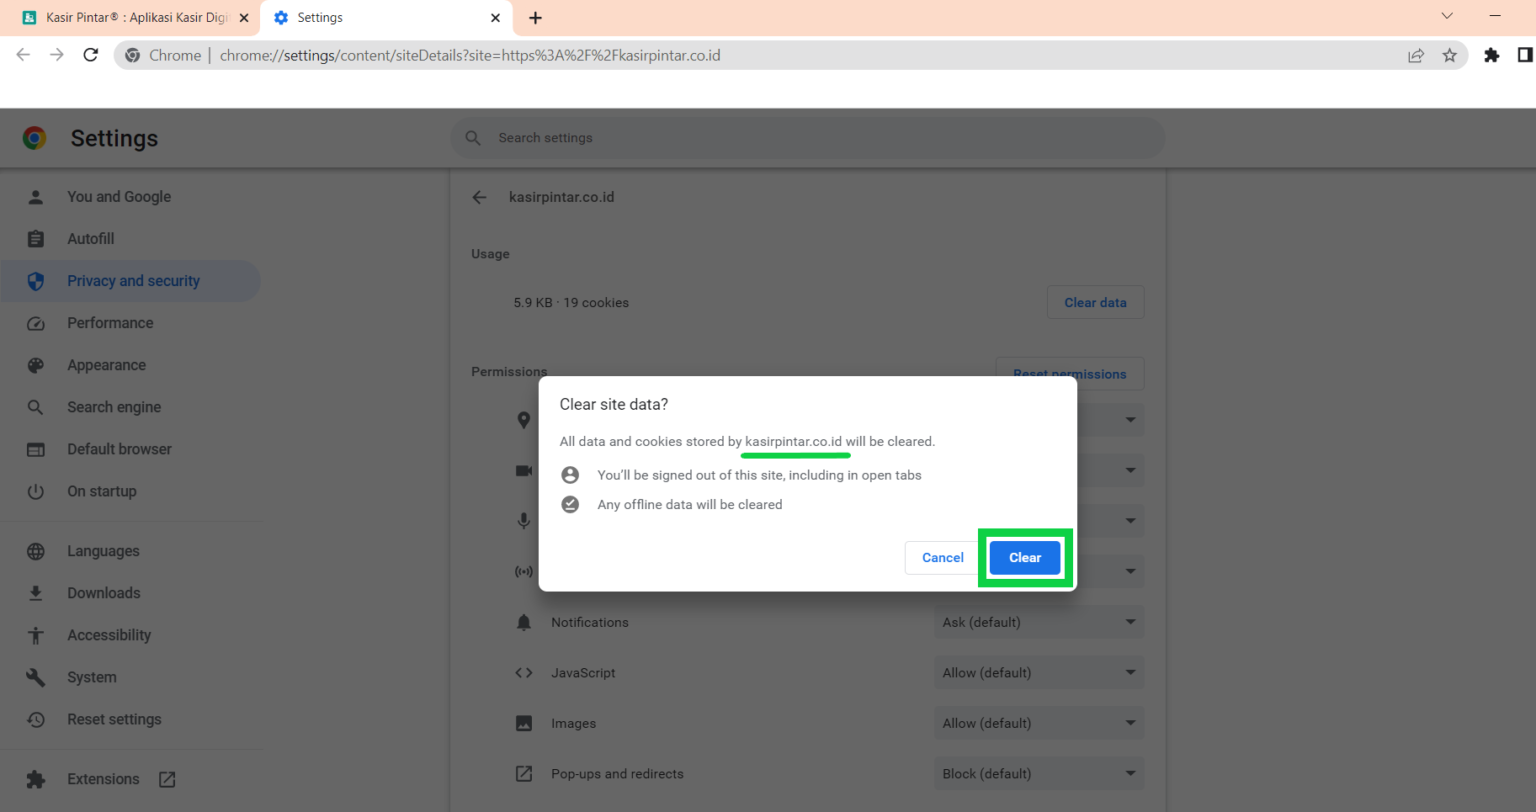
Task: Select the Privacy and security shield icon
Action: pos(37,281)
